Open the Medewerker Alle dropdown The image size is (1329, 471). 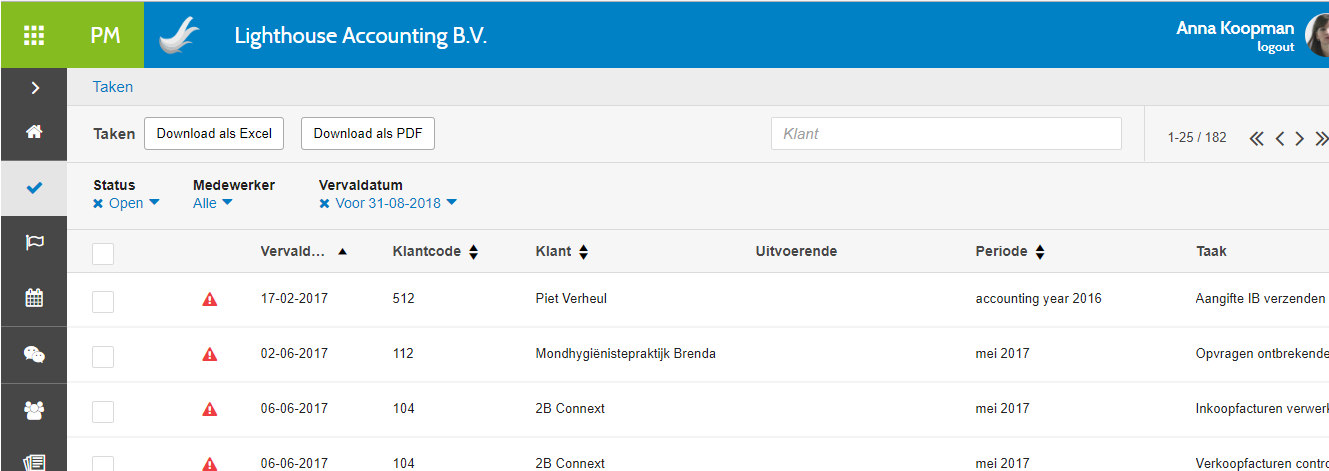coord(212,203)
